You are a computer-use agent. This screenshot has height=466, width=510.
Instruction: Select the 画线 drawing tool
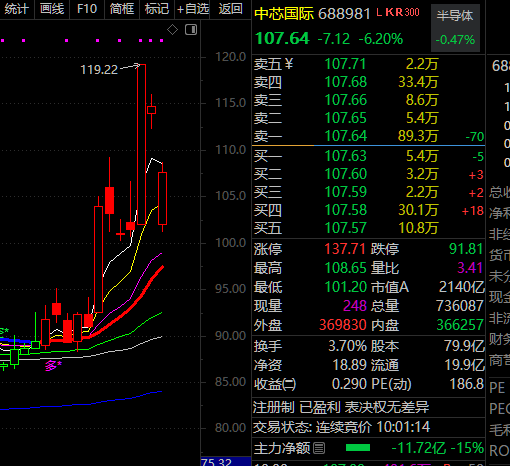[x=52, y=9]
